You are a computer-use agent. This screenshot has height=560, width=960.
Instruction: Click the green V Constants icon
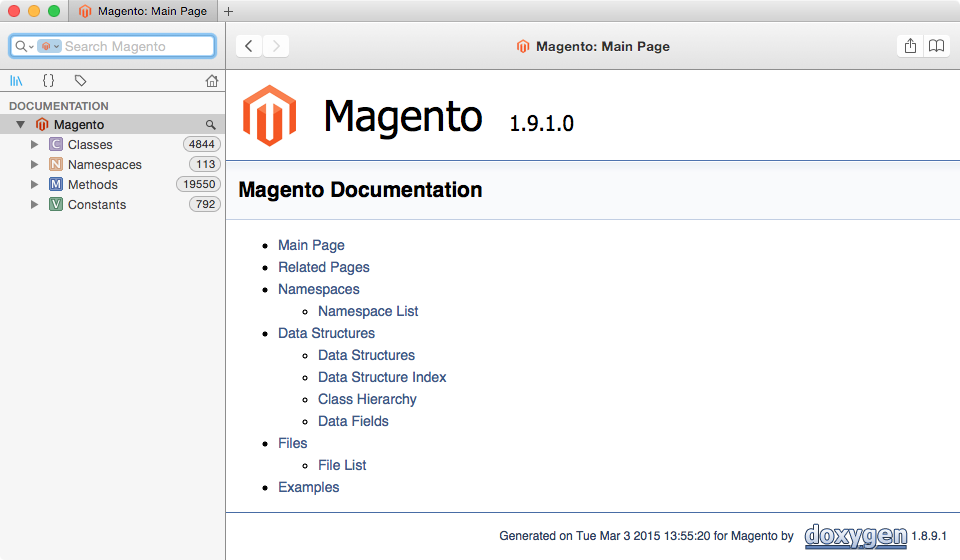click(56, 205)
